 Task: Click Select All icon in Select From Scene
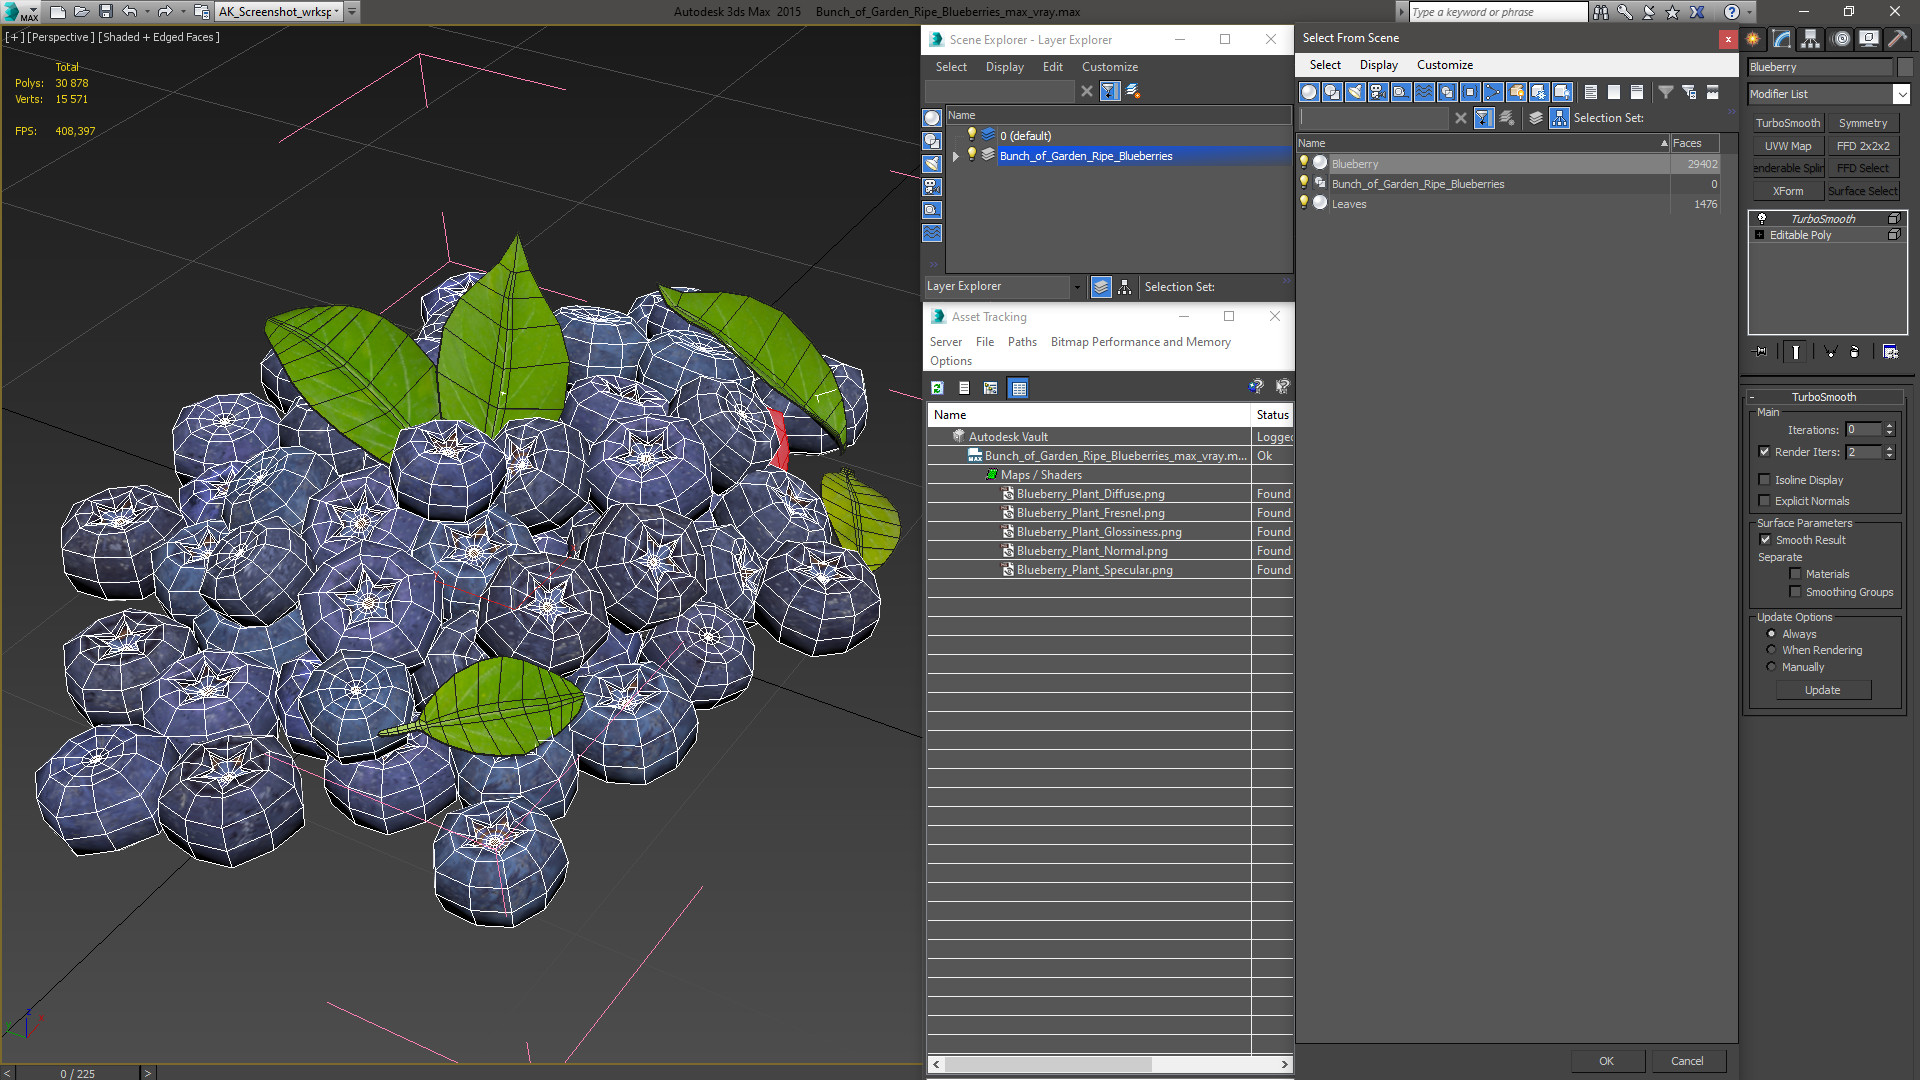(1591, 92)
